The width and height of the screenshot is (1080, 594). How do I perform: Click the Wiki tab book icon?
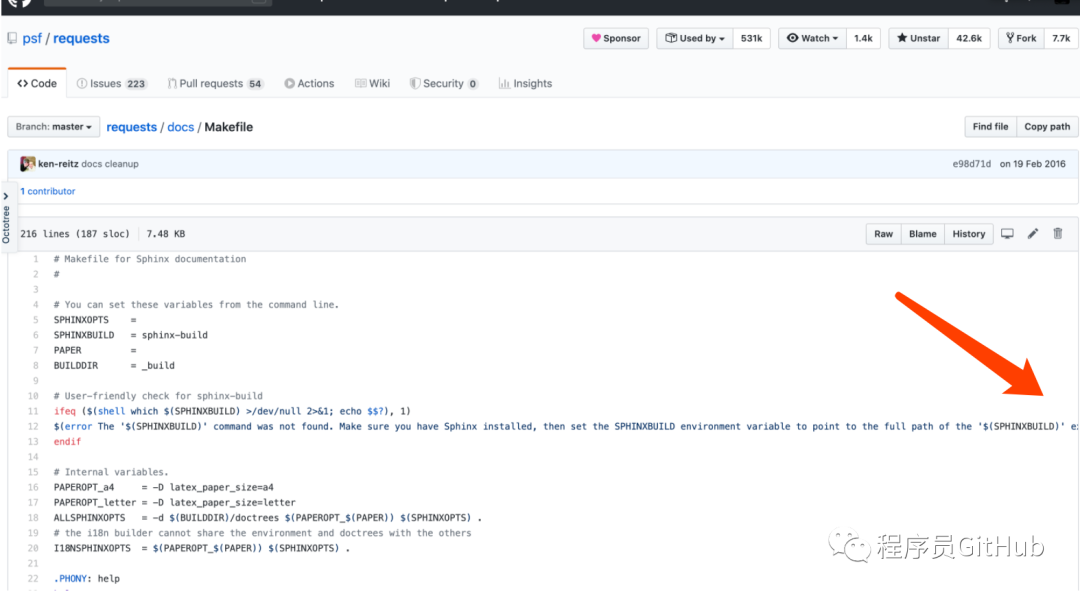[x=360, y=83]
